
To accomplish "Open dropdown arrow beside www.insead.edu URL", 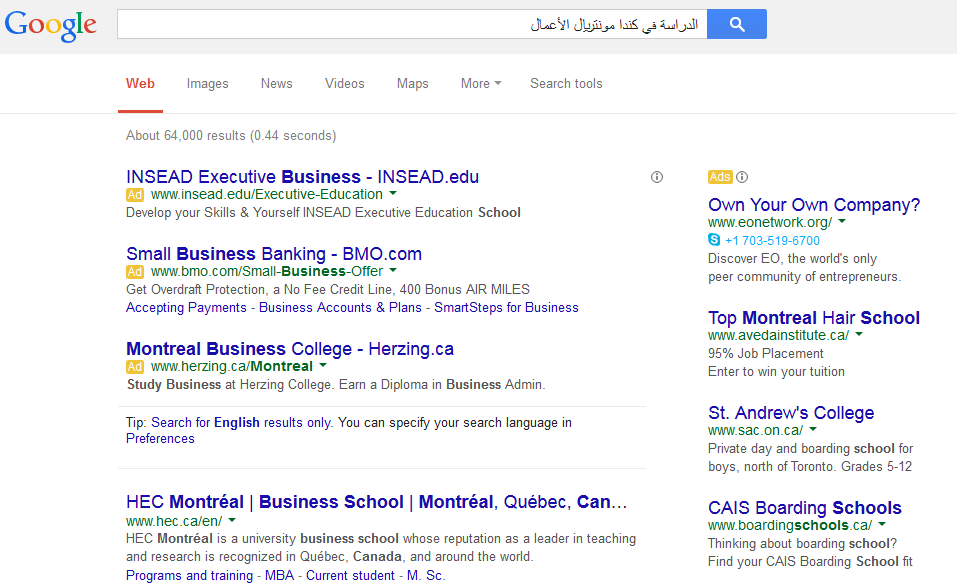I will 393,194.
